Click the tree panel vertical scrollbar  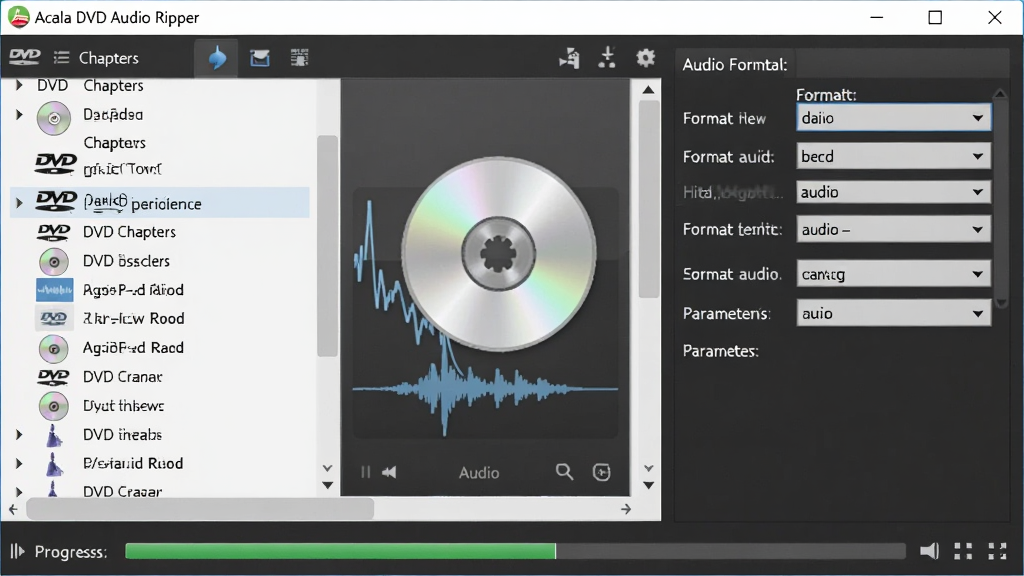point(327,246)
